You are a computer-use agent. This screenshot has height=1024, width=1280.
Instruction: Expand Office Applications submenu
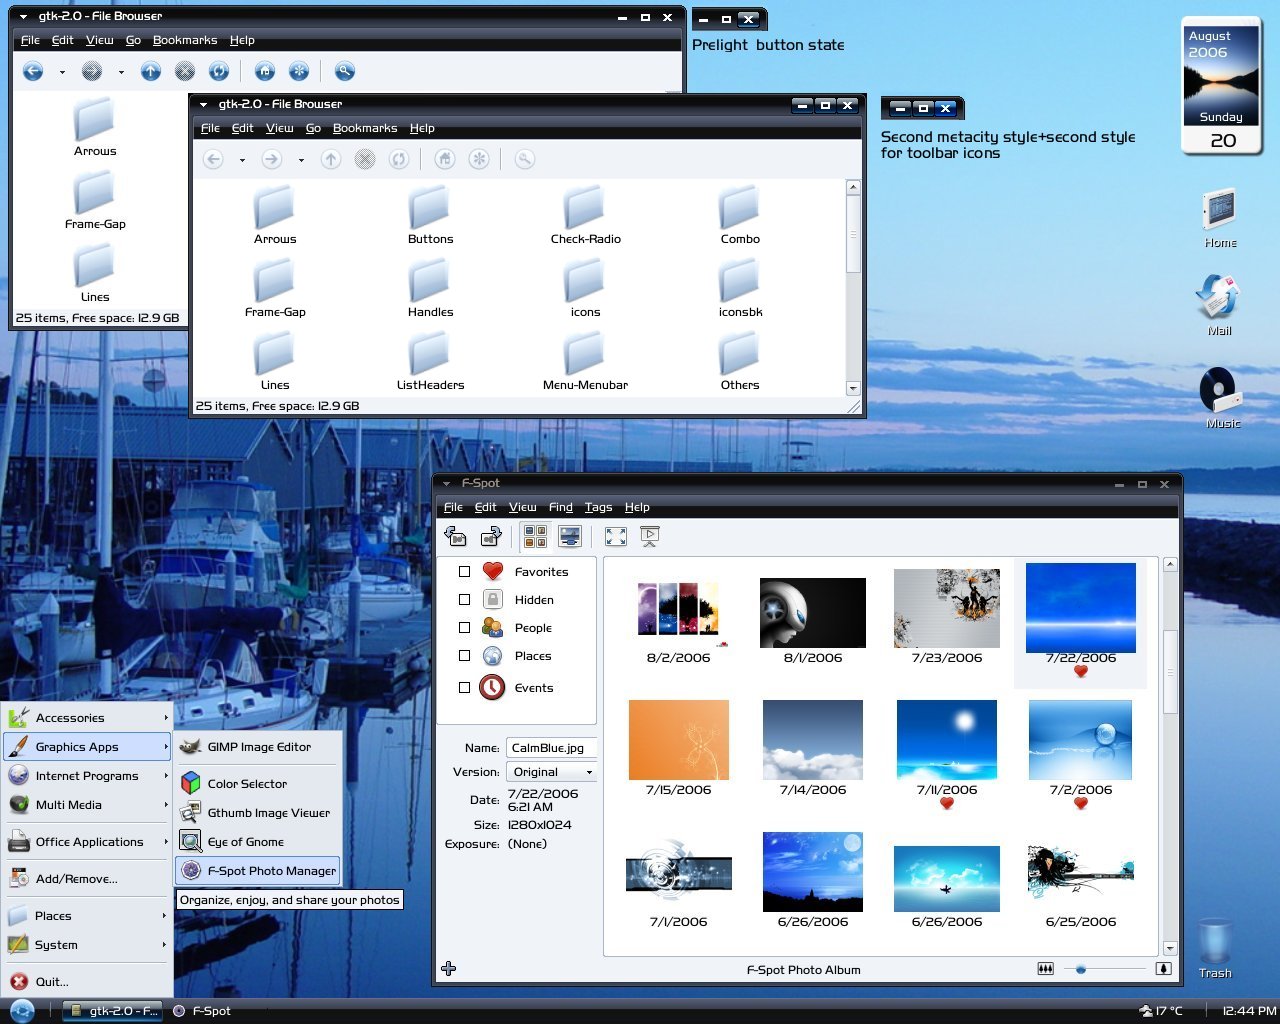pyautogui.click(x=87, y=841)
